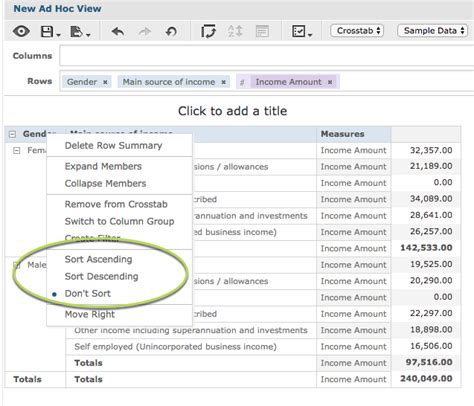The image size is (474, 406).
Task: Open the save floppy disk menu
Action: point(50,32)
